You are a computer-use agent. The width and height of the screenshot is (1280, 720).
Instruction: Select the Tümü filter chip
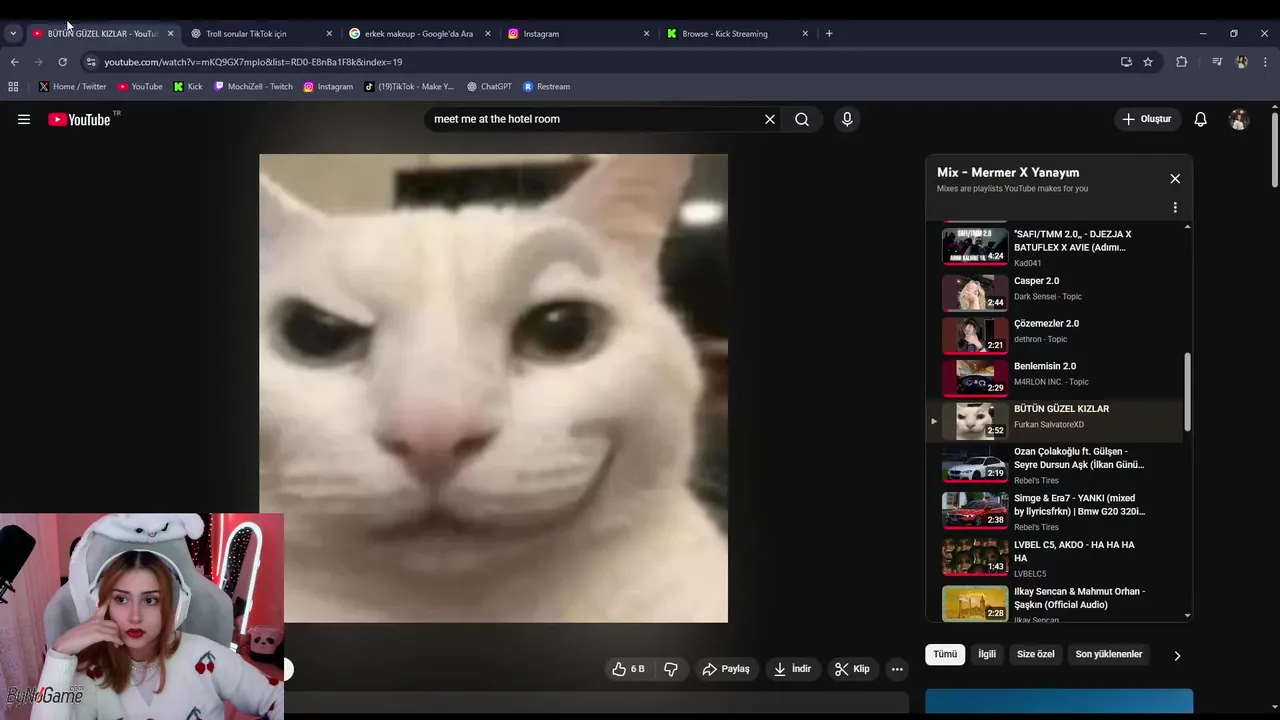coord(945,654)
